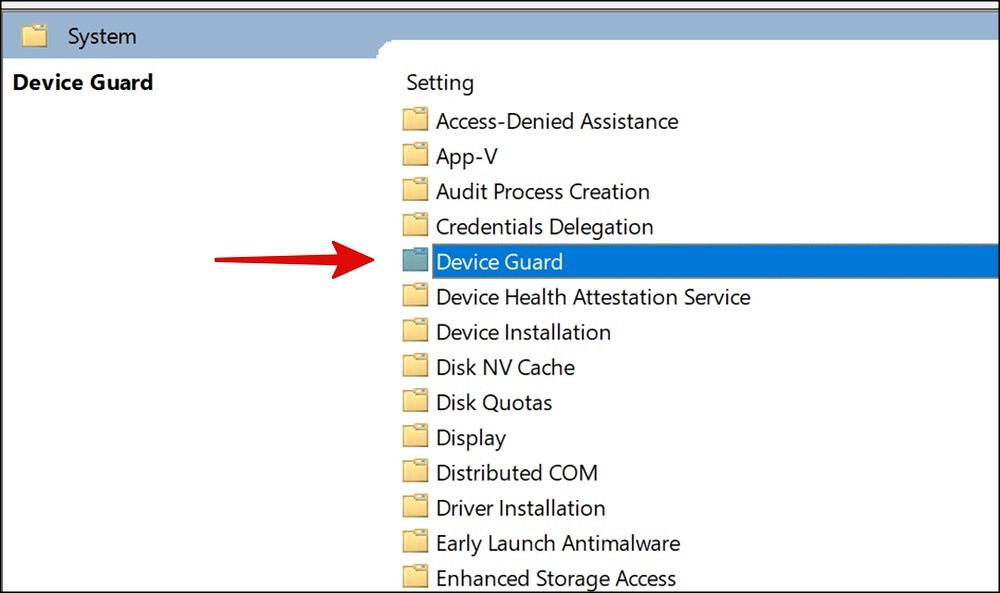
Task: Select the Driver Installation entry
Action: [520, 508]
